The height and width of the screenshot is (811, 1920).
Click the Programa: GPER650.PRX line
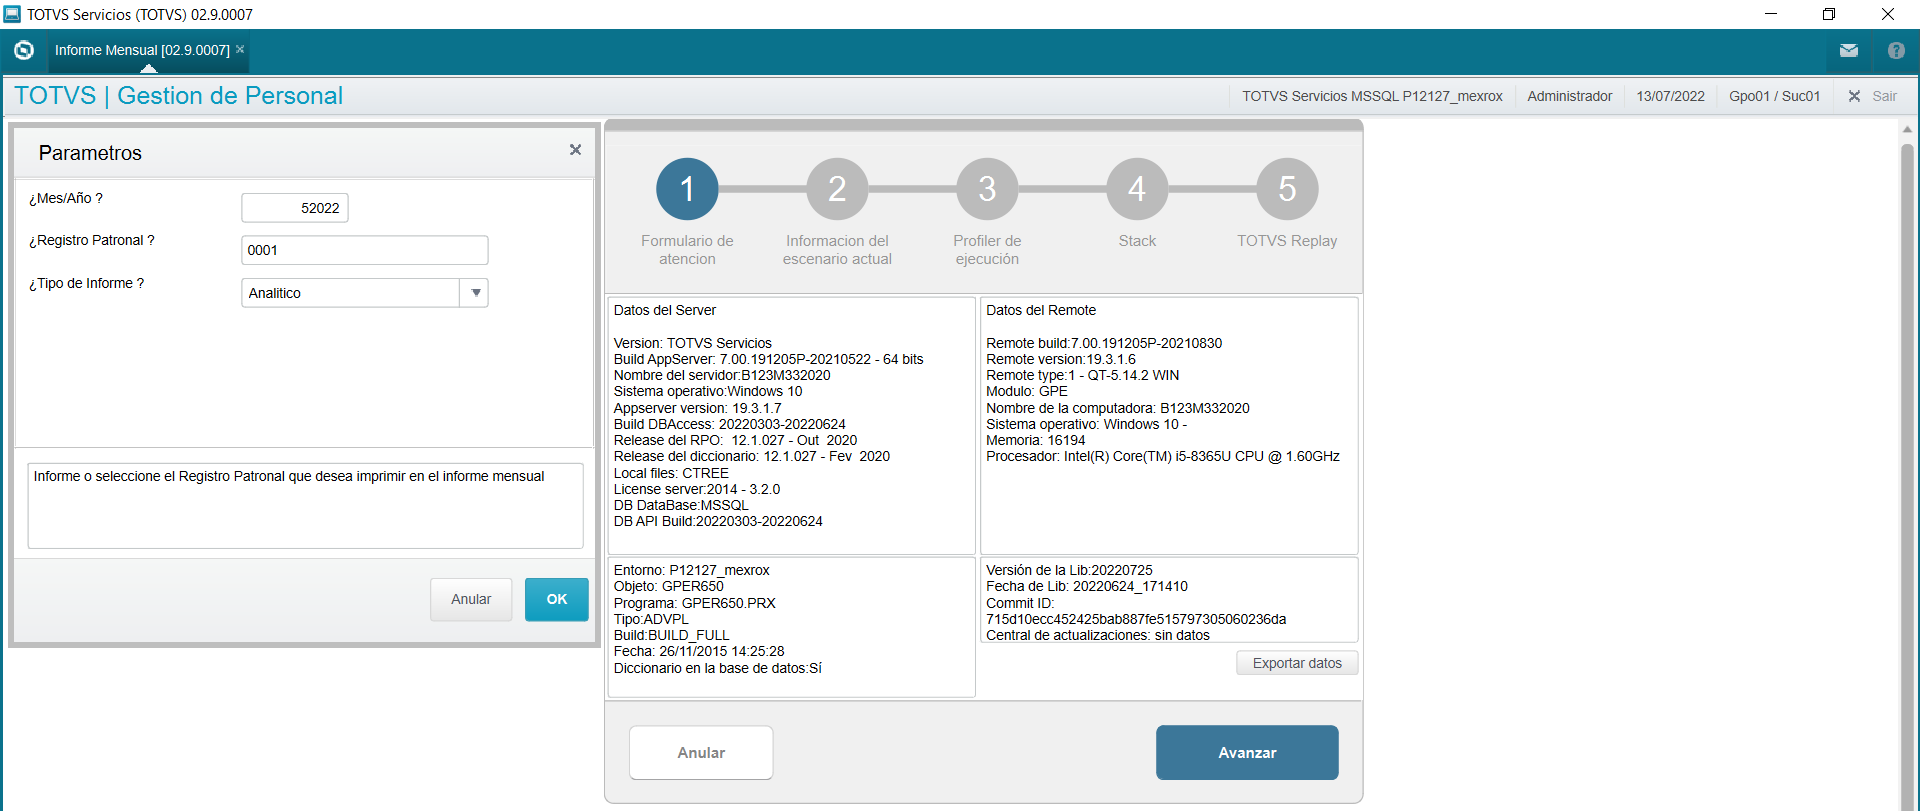[695, 603]
